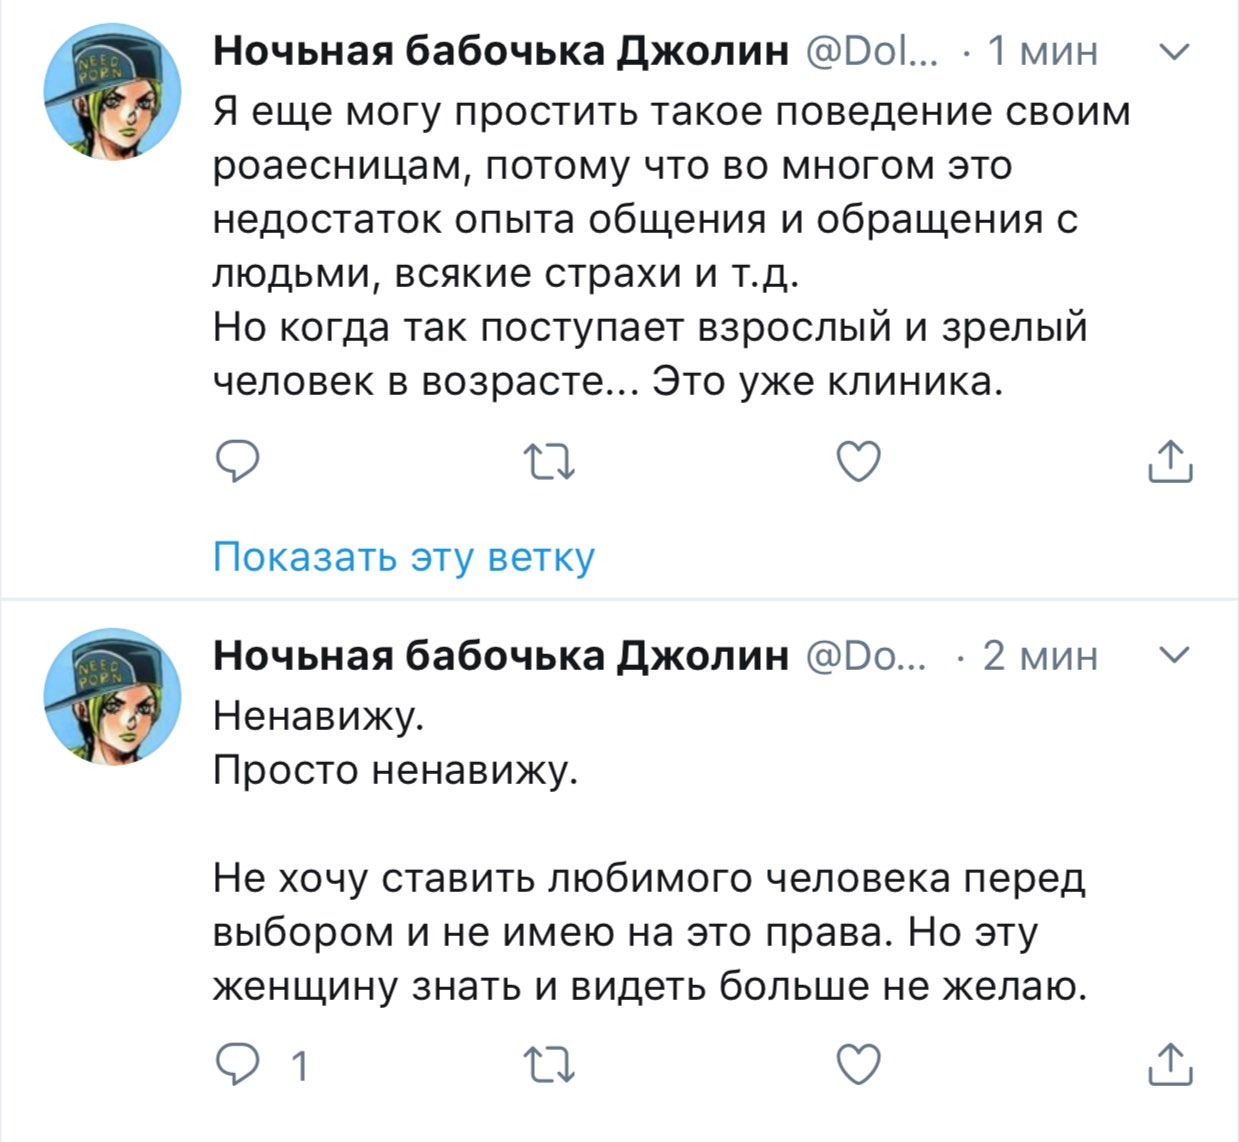This screenshot has height=1142, width=1239.
Task: Open the chevron menu on the 2 мин tweet
Action: click(x=1178, y=655)
